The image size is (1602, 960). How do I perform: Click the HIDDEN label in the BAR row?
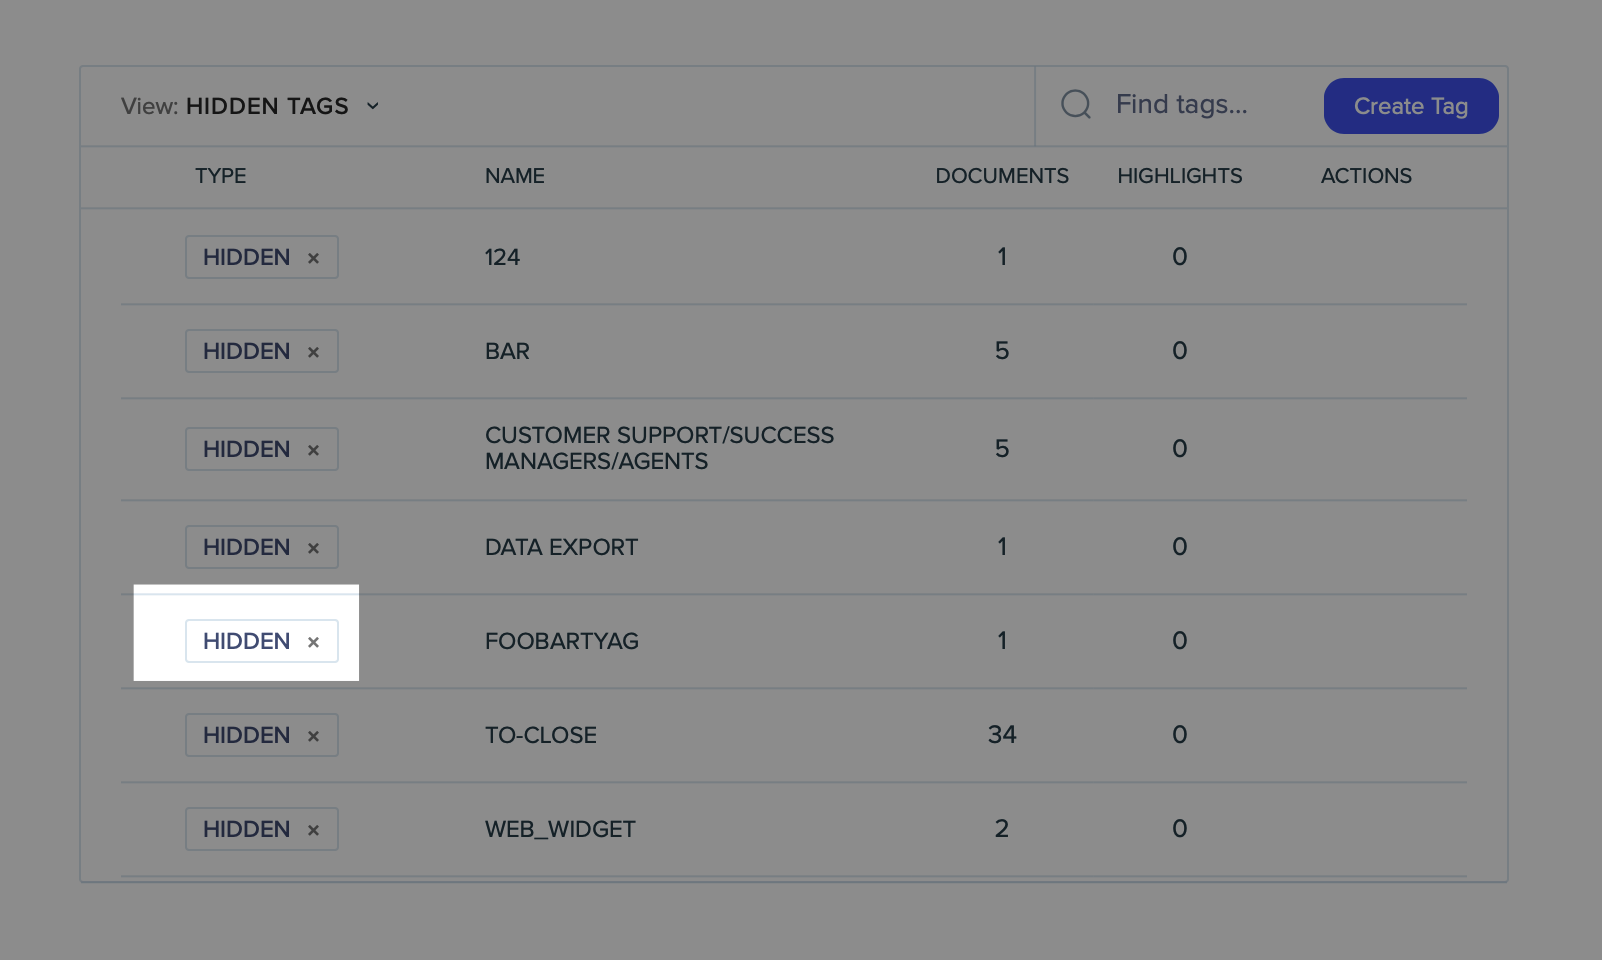[x=246, y=351]
